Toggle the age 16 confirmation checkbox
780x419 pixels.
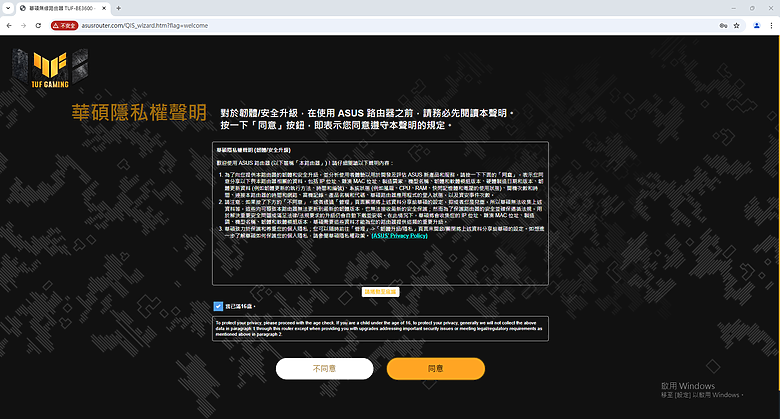(218, 306)
